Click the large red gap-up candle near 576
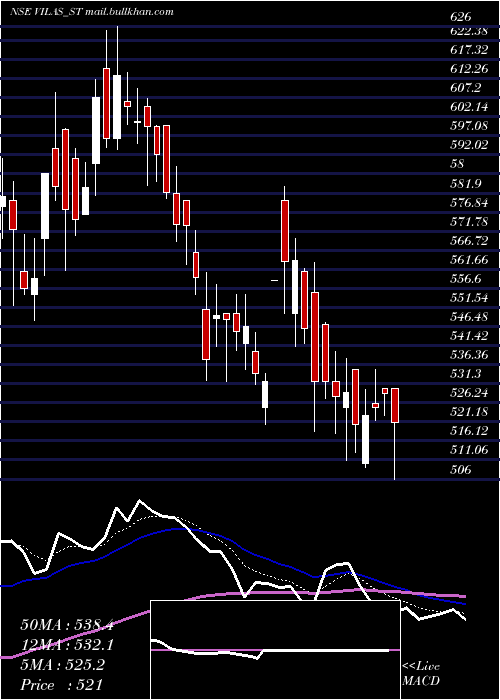The image size is (500, 700). tap(285, 231)
